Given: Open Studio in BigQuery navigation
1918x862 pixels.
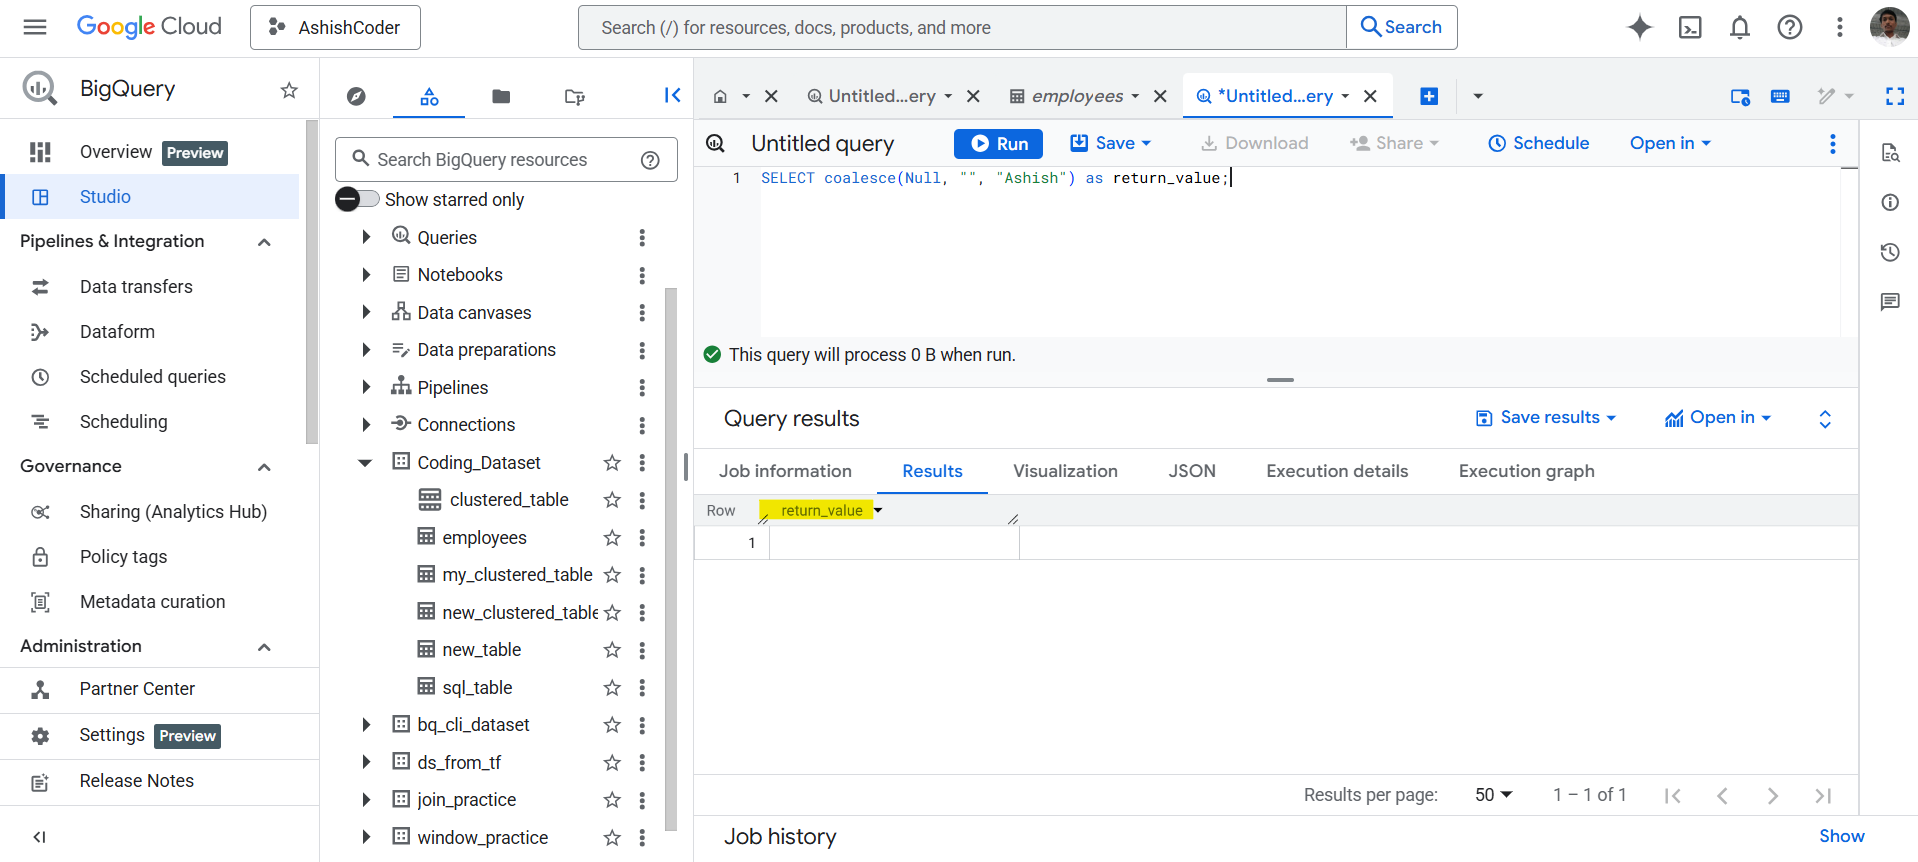Looking at the screenshot, I should [x=150, y=197].
